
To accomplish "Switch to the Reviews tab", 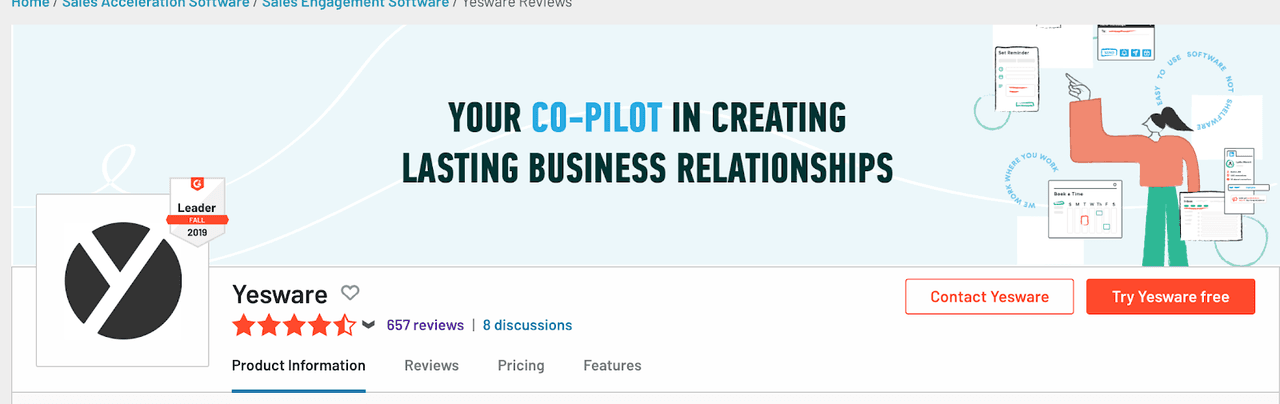I will pos(431,366).
